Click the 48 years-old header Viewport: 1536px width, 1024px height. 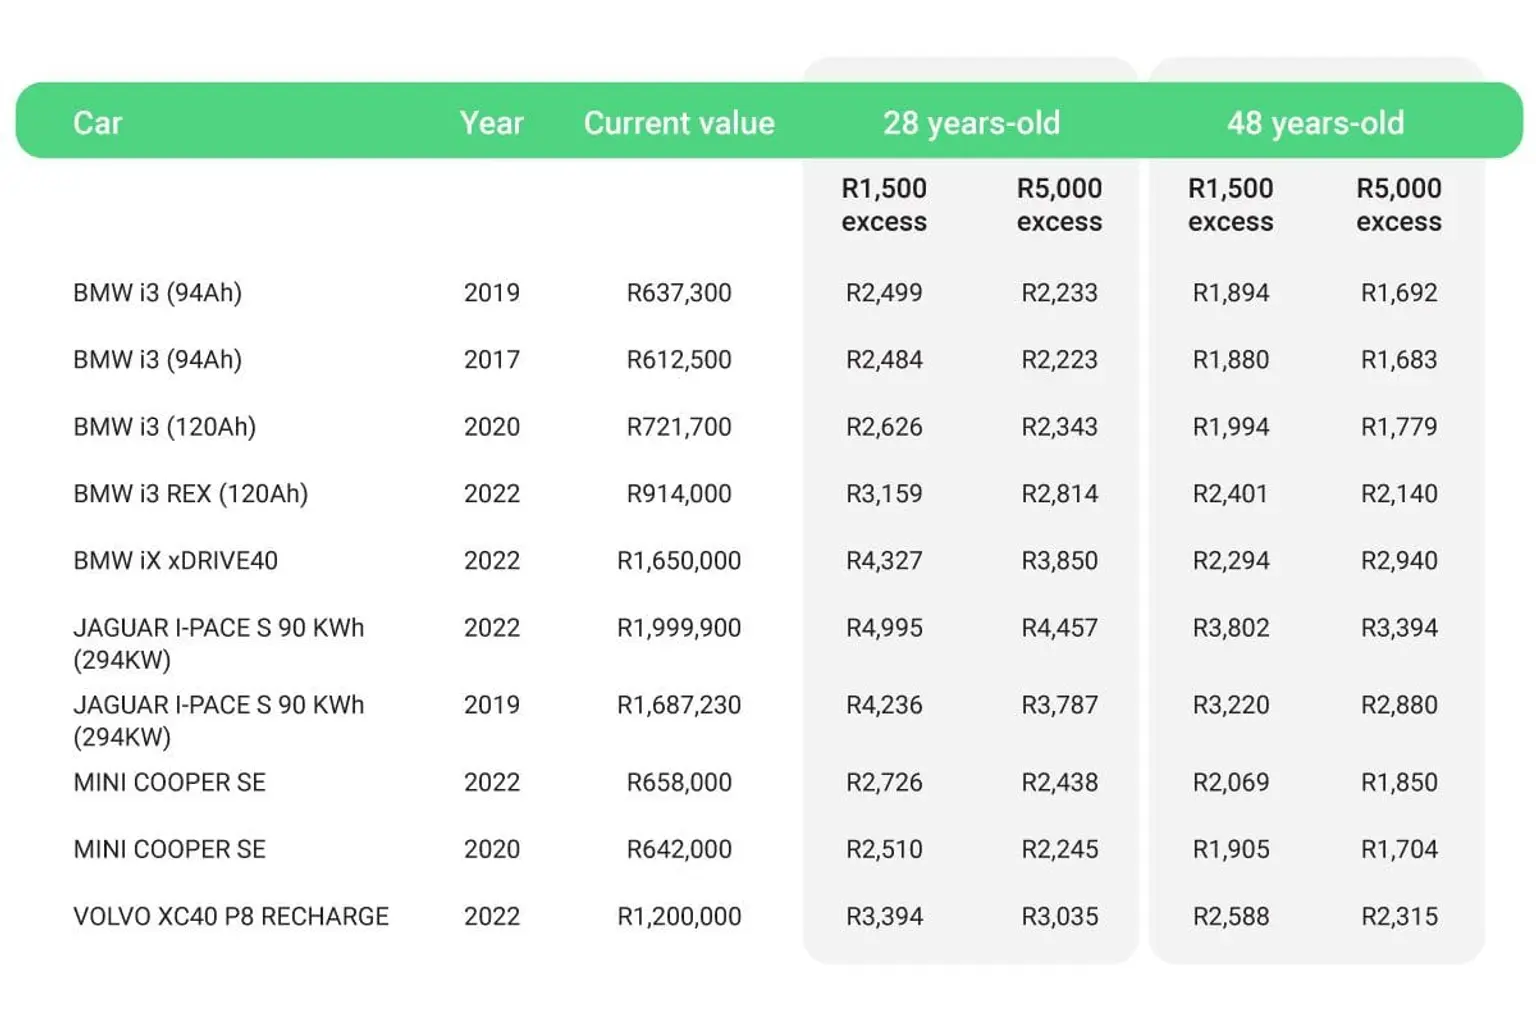pyautogui.click(x=1315, y=123)
